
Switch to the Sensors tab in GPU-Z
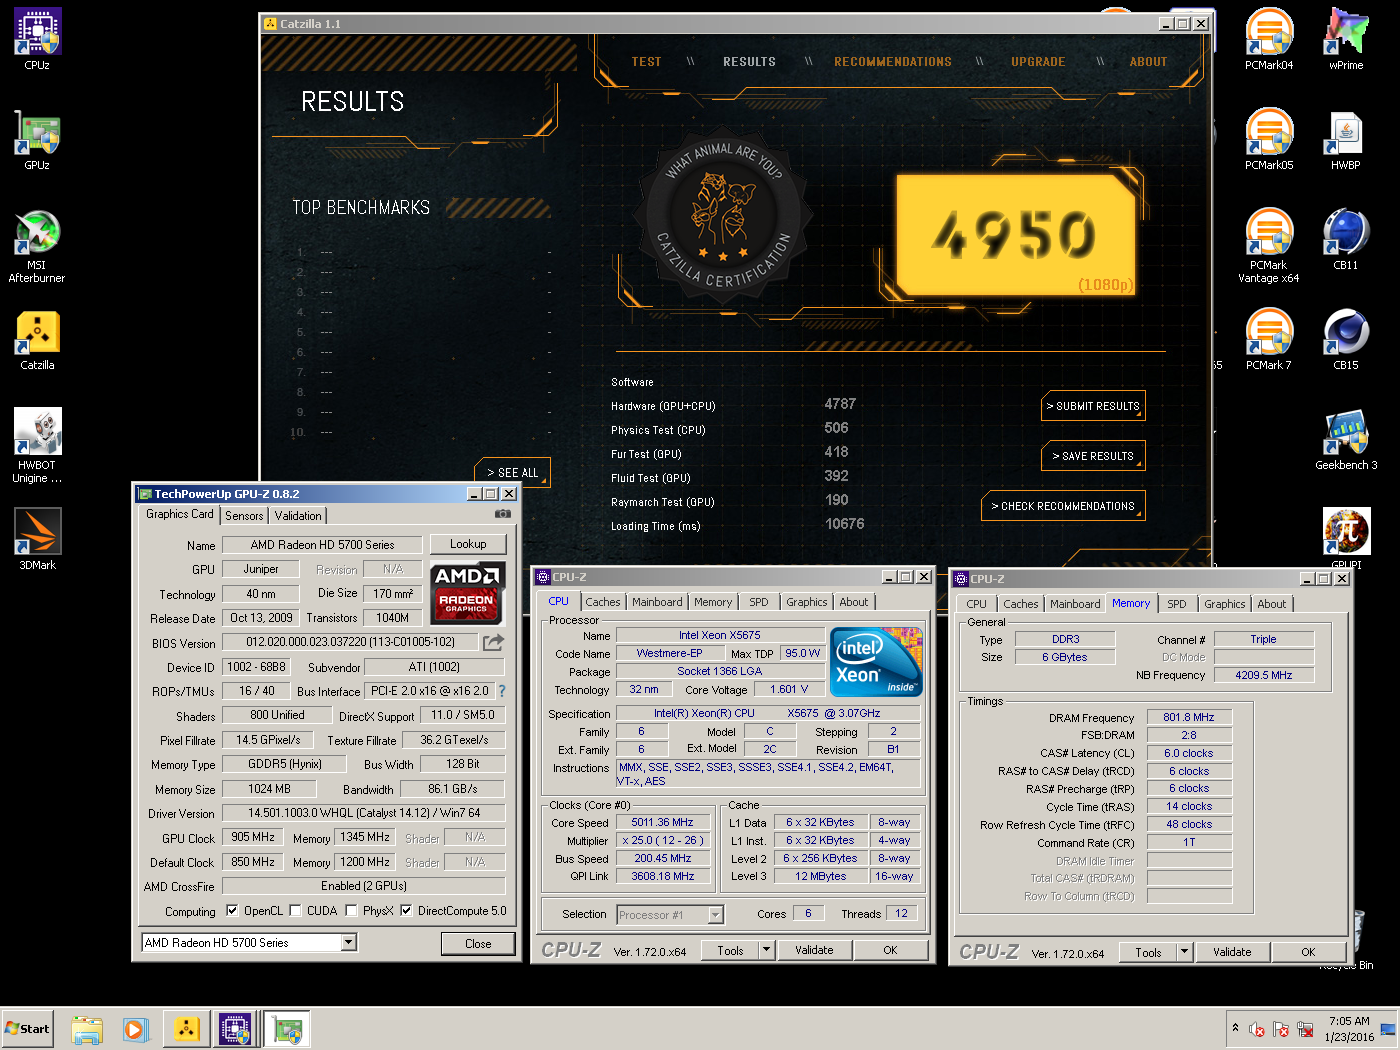(x=244, y=516)
